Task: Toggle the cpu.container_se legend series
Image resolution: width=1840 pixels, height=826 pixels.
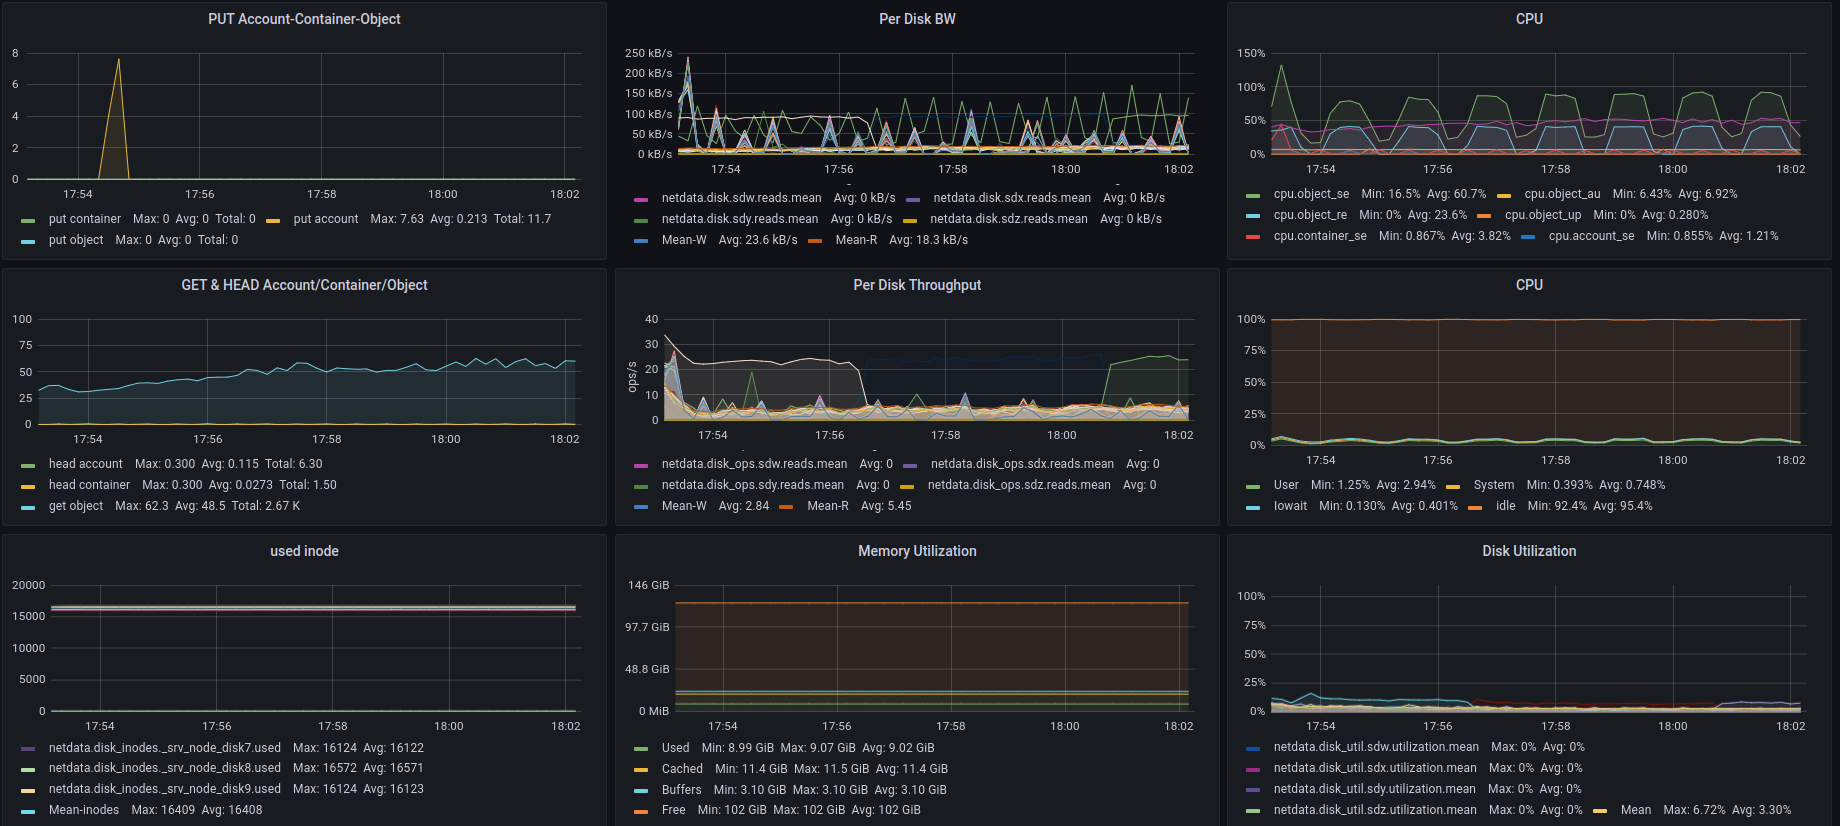Action: pyautogui.click(x=1320, y=236)
